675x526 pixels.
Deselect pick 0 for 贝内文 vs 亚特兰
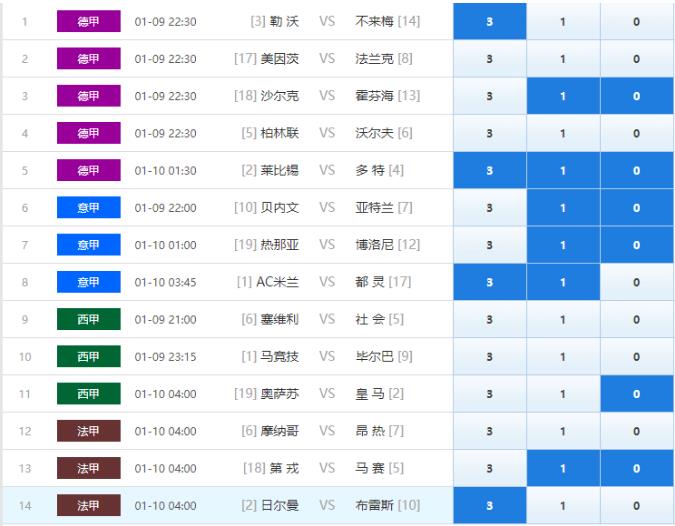point(637,208)
